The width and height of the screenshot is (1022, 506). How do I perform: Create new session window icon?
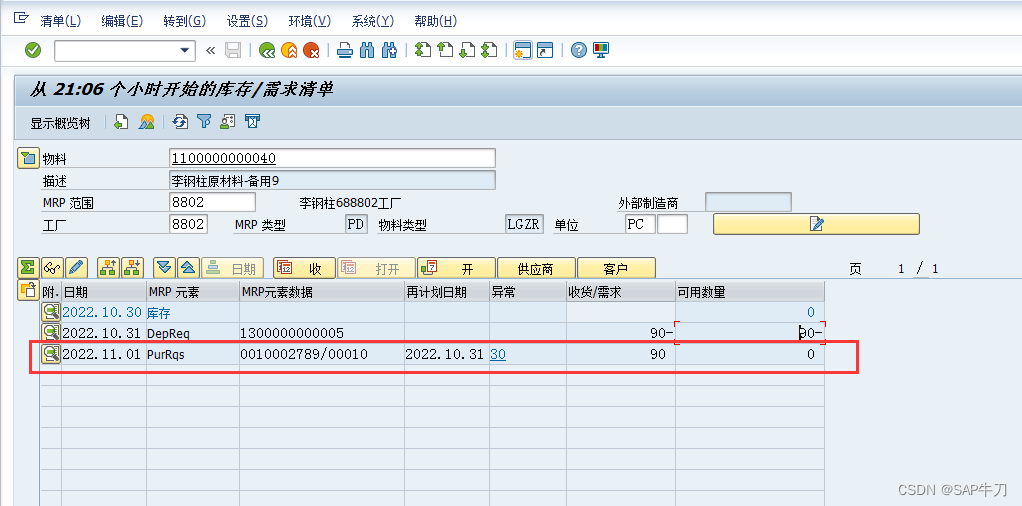(x=522, y=50)
